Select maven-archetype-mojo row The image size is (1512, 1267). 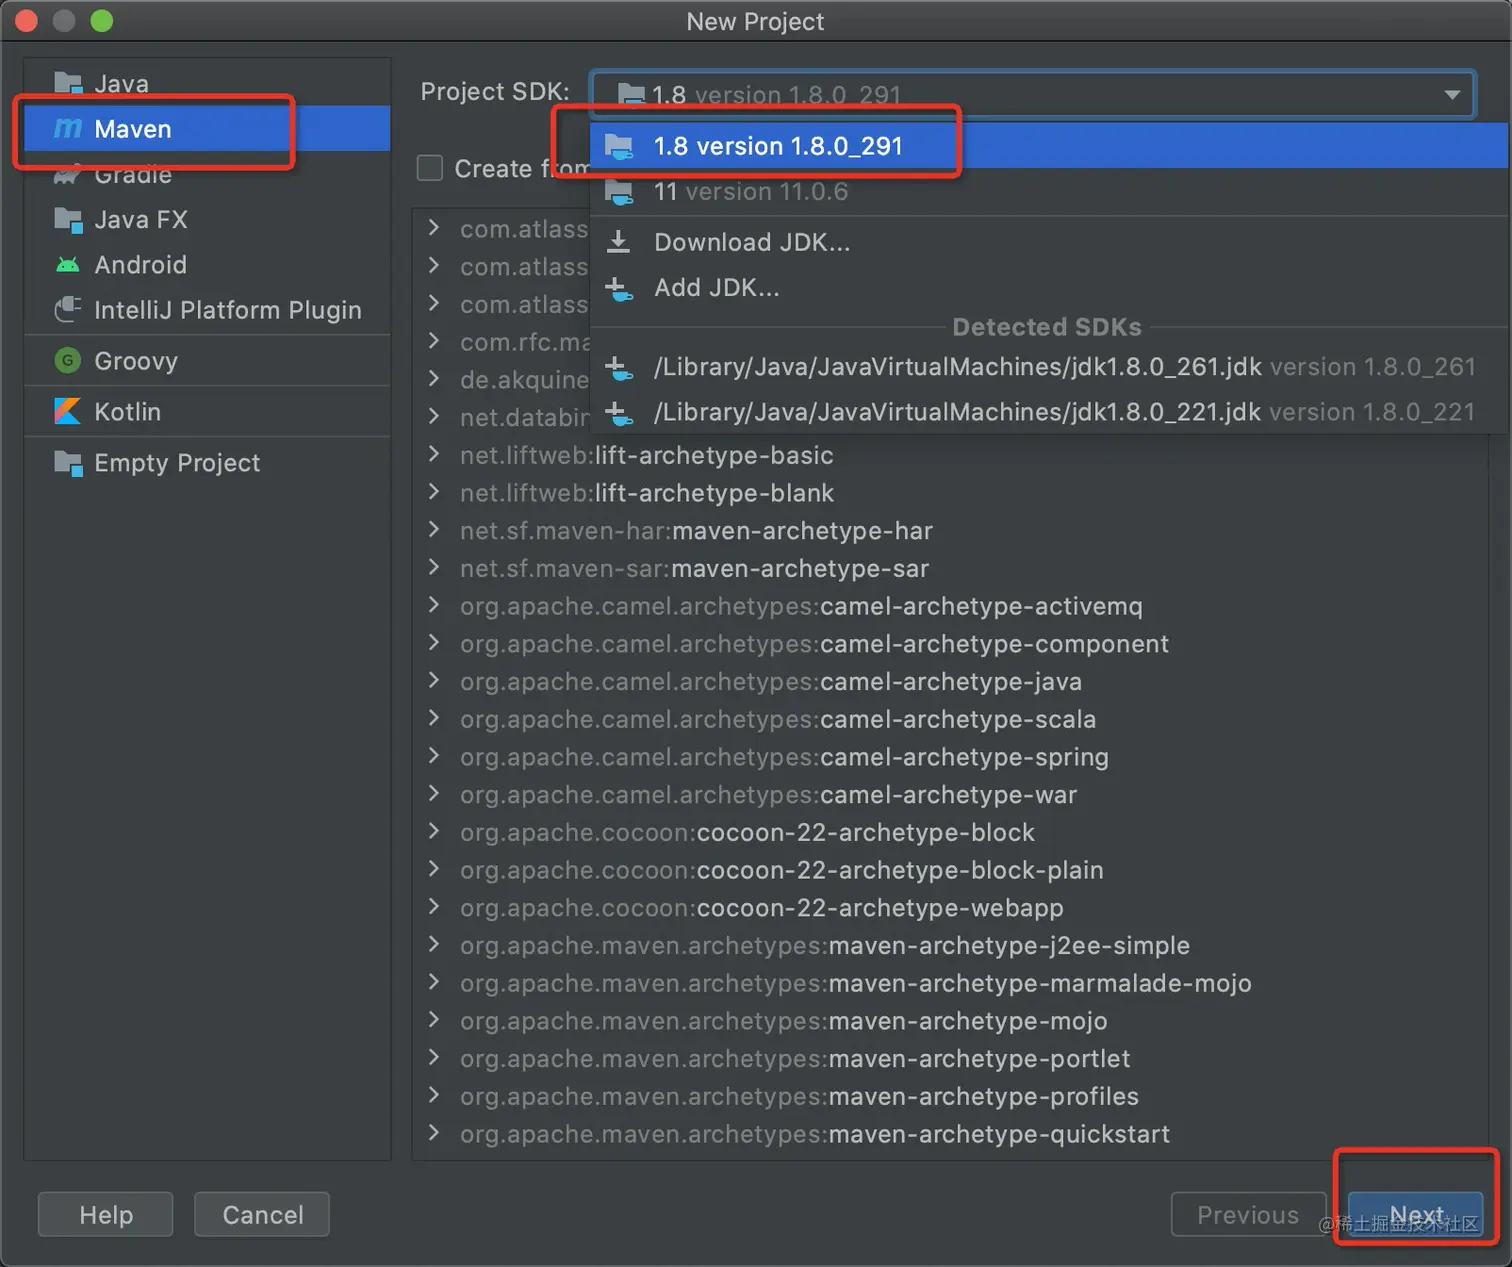pos(950,1021)
